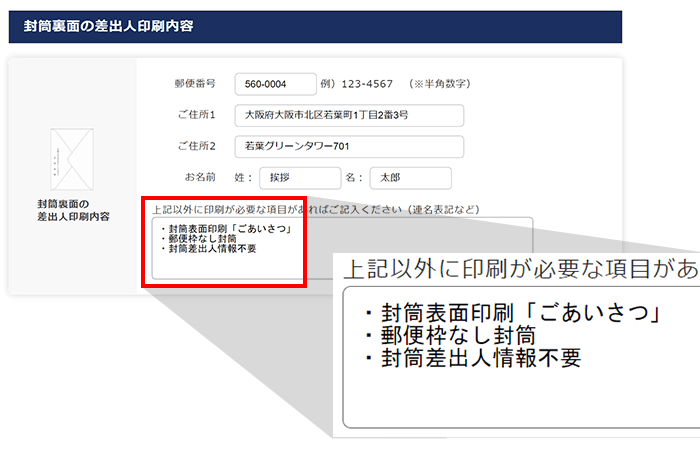Click the enlarged line 封筒差出人情報不要
Viewport: 700px width, 450px height.
coord(473,358)
